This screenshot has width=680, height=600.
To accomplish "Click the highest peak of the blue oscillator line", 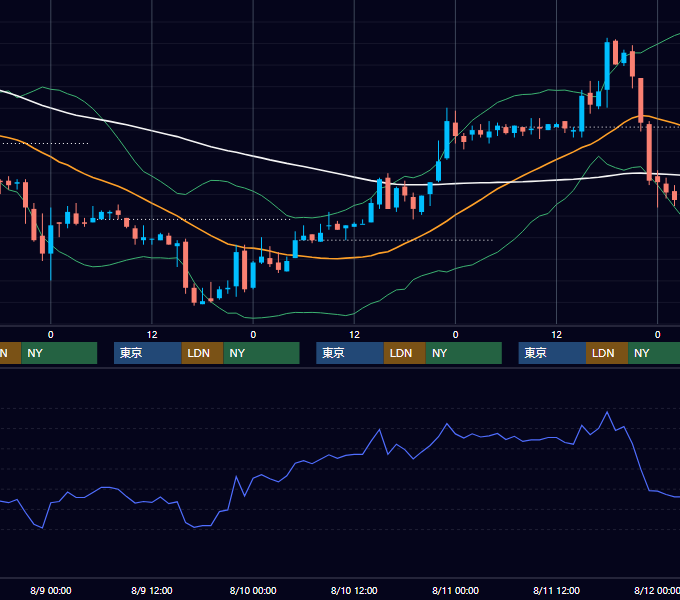I will 607,412.
